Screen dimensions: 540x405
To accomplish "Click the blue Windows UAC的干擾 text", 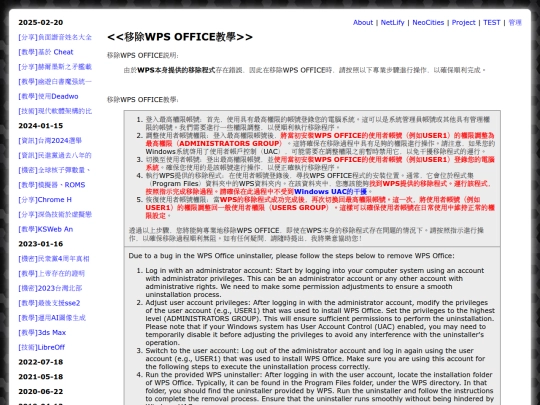I will click(x=330, y=192).
